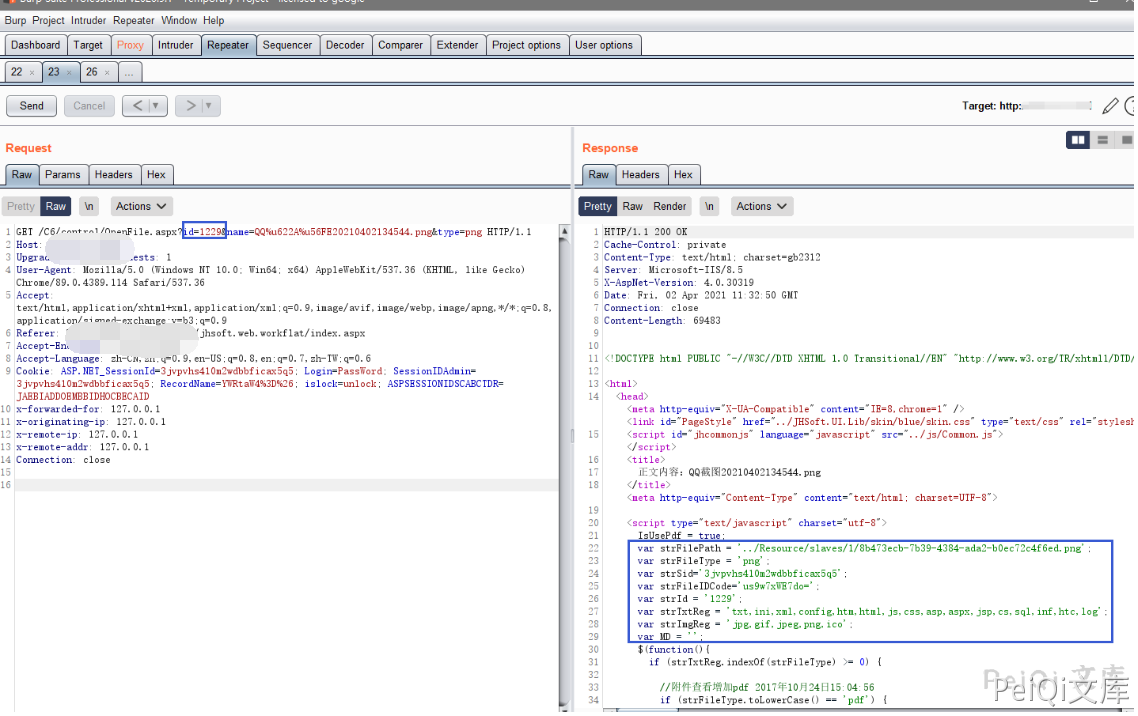Image resolution: width=1138 pixels, height=716 pixels.
Task: Toggle newline display in Response panel
Action: [709, 206]
